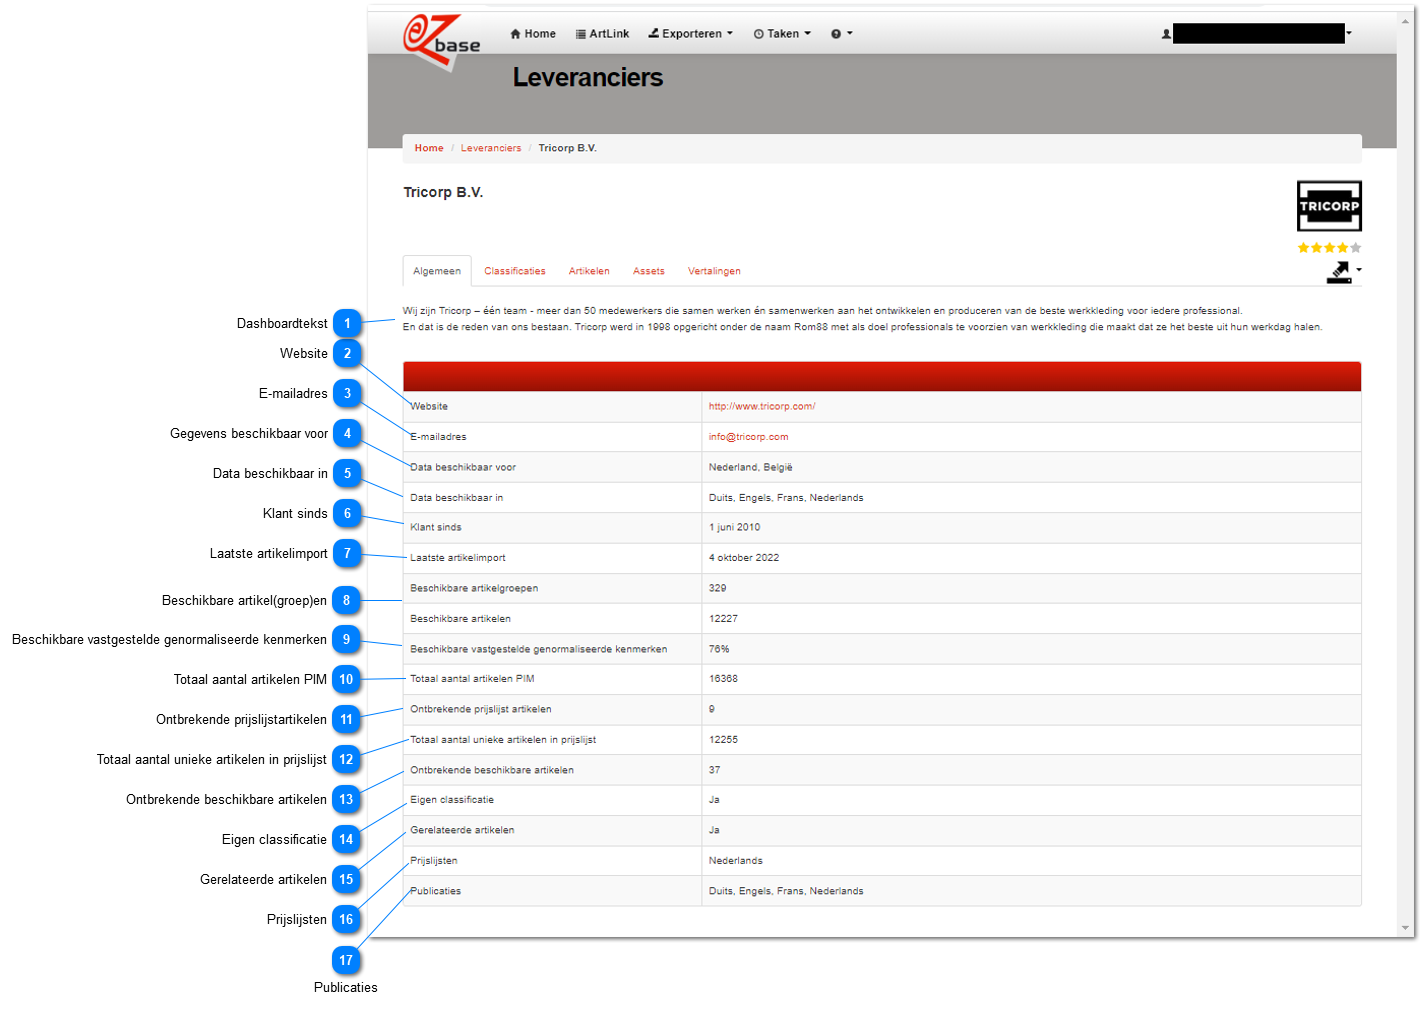Click the 'Nederland, België' value
The height and width of the screenshot is (1011, 1423).
[x=751, y=467]
